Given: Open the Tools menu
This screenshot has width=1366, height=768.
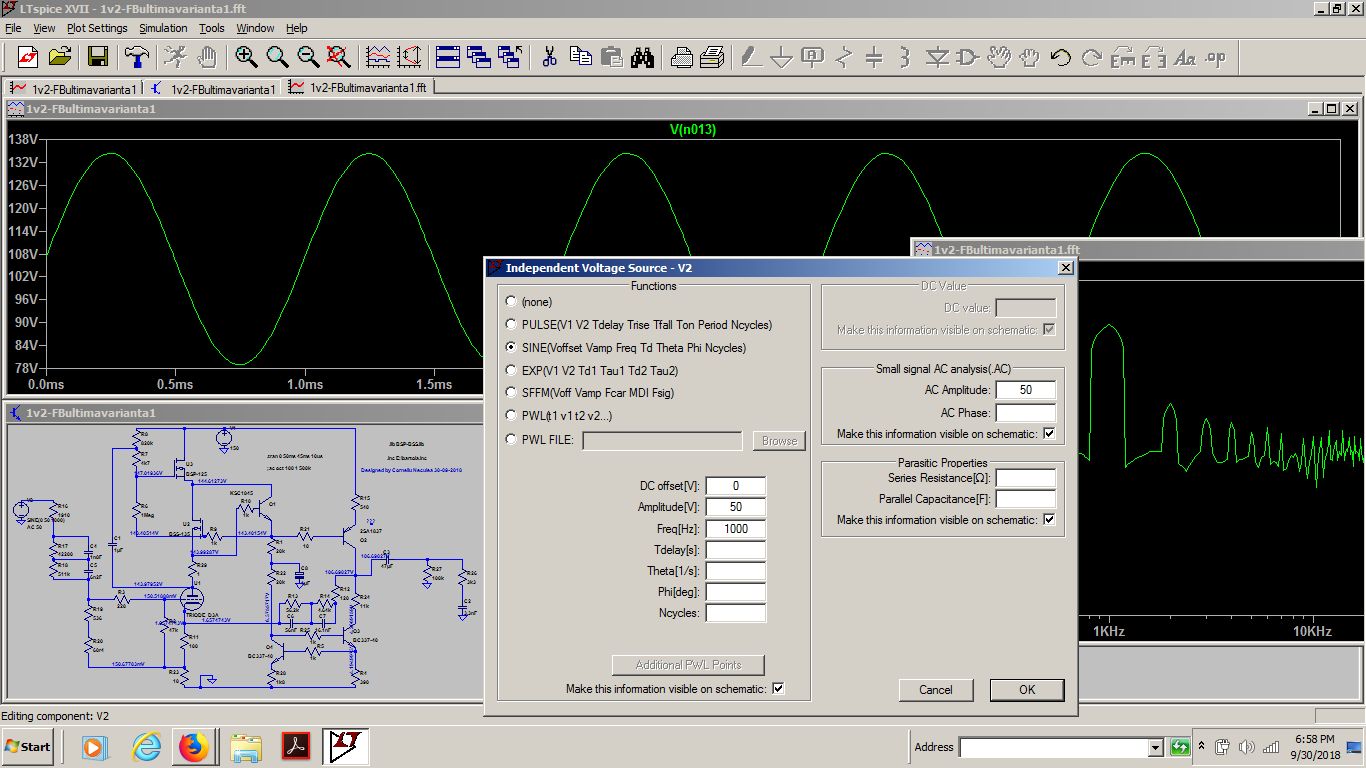Looking at the screenshot, I should click(212, 28).
